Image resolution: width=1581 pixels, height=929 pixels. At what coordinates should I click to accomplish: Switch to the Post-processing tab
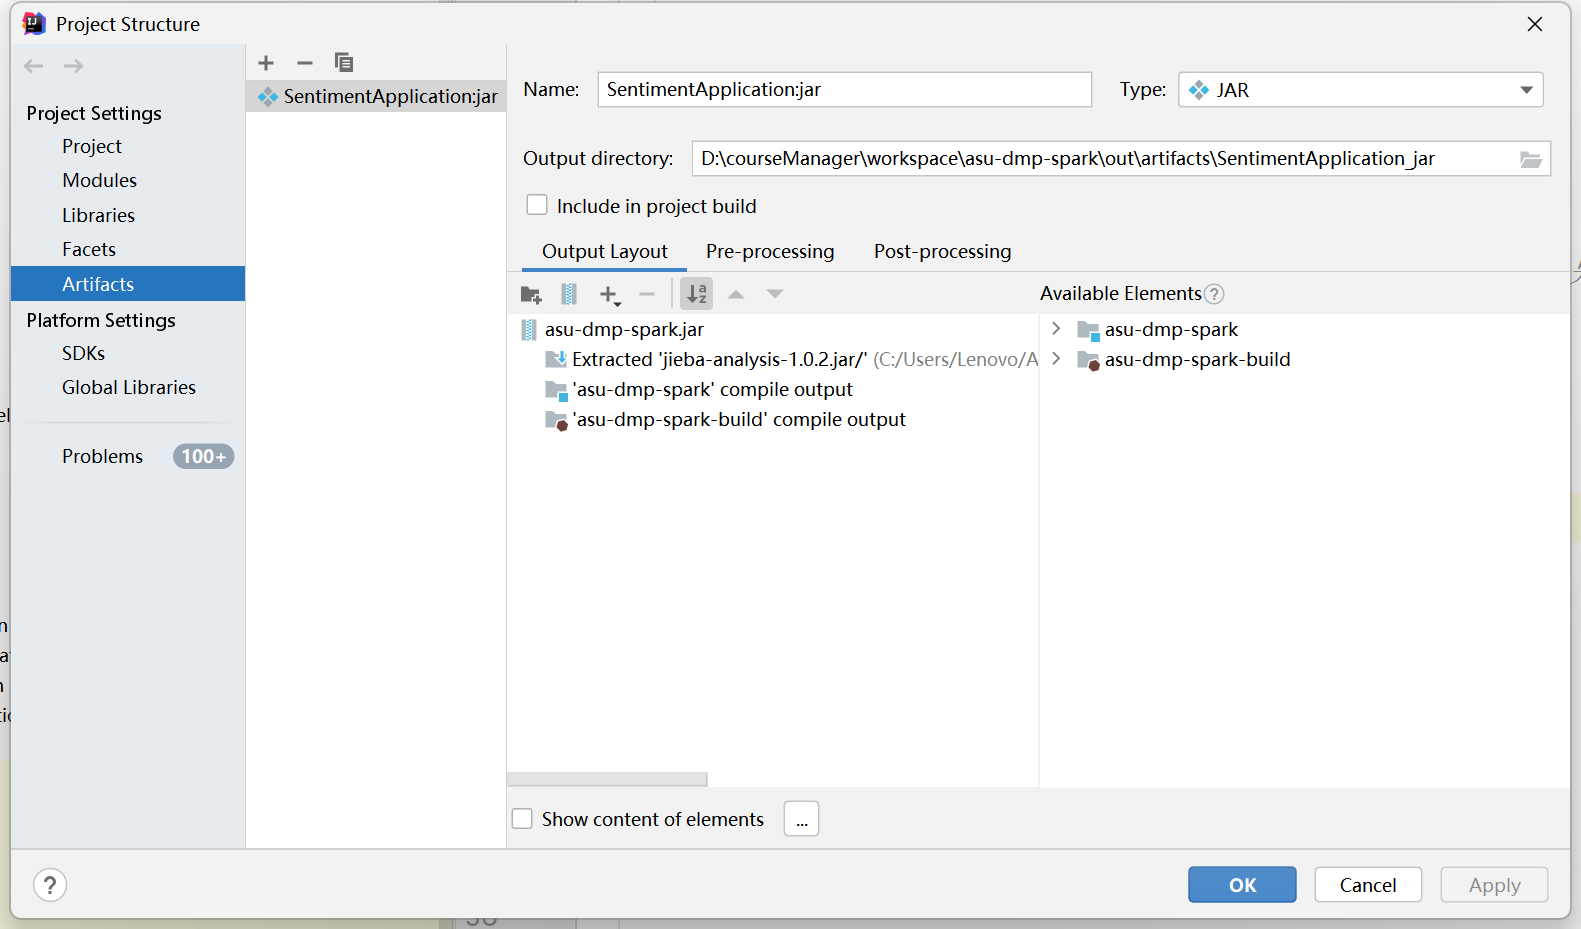[943, 251]
